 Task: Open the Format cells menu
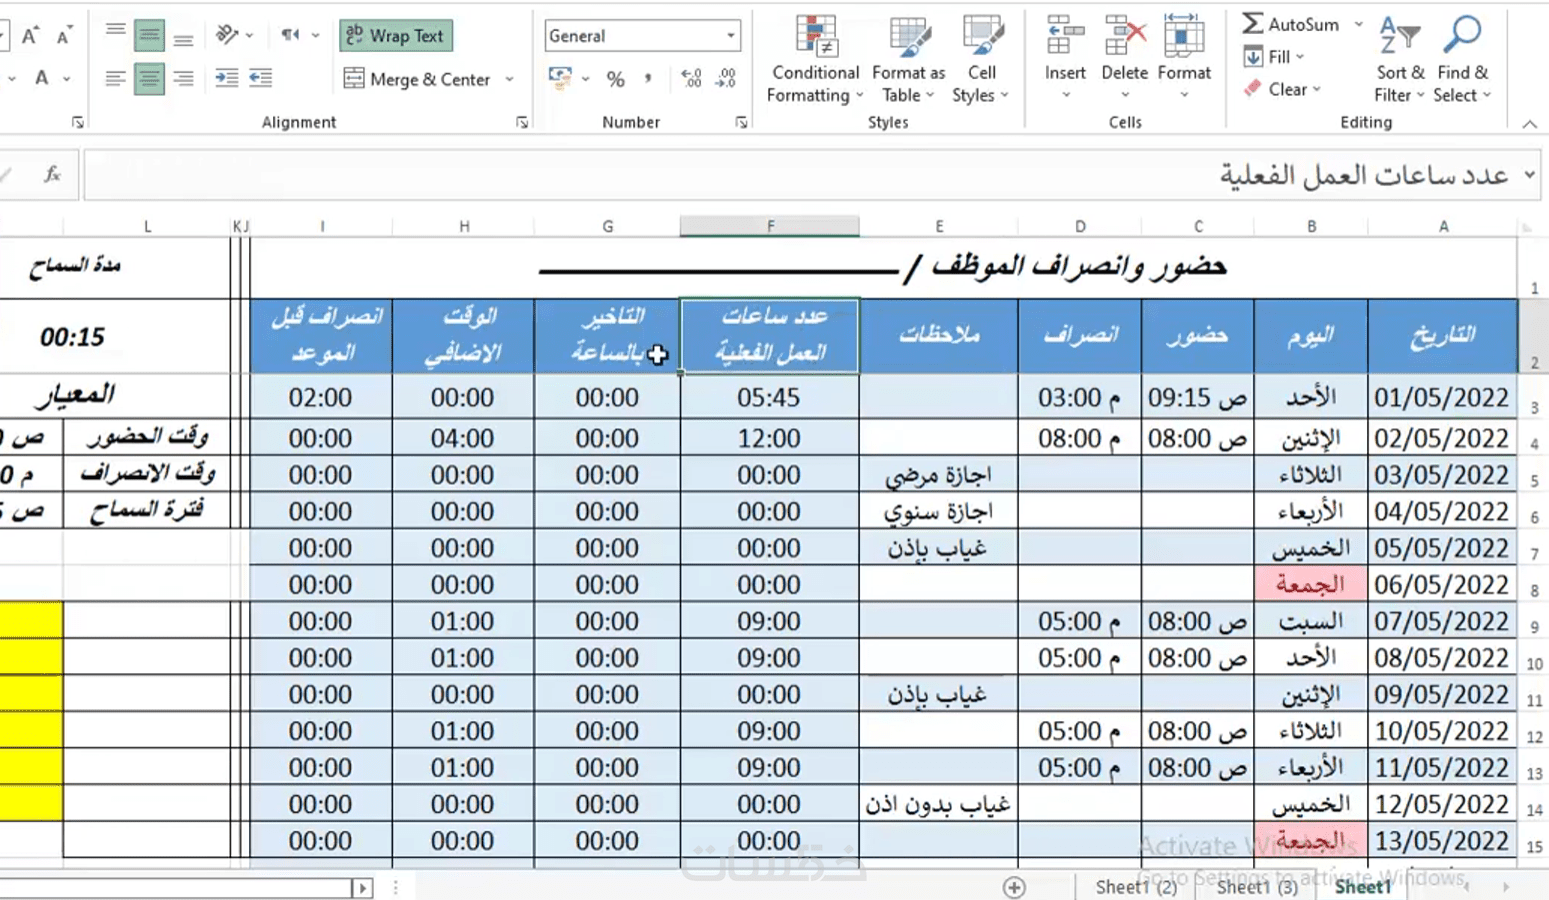pyautogui.click(x=1184, y=59)
